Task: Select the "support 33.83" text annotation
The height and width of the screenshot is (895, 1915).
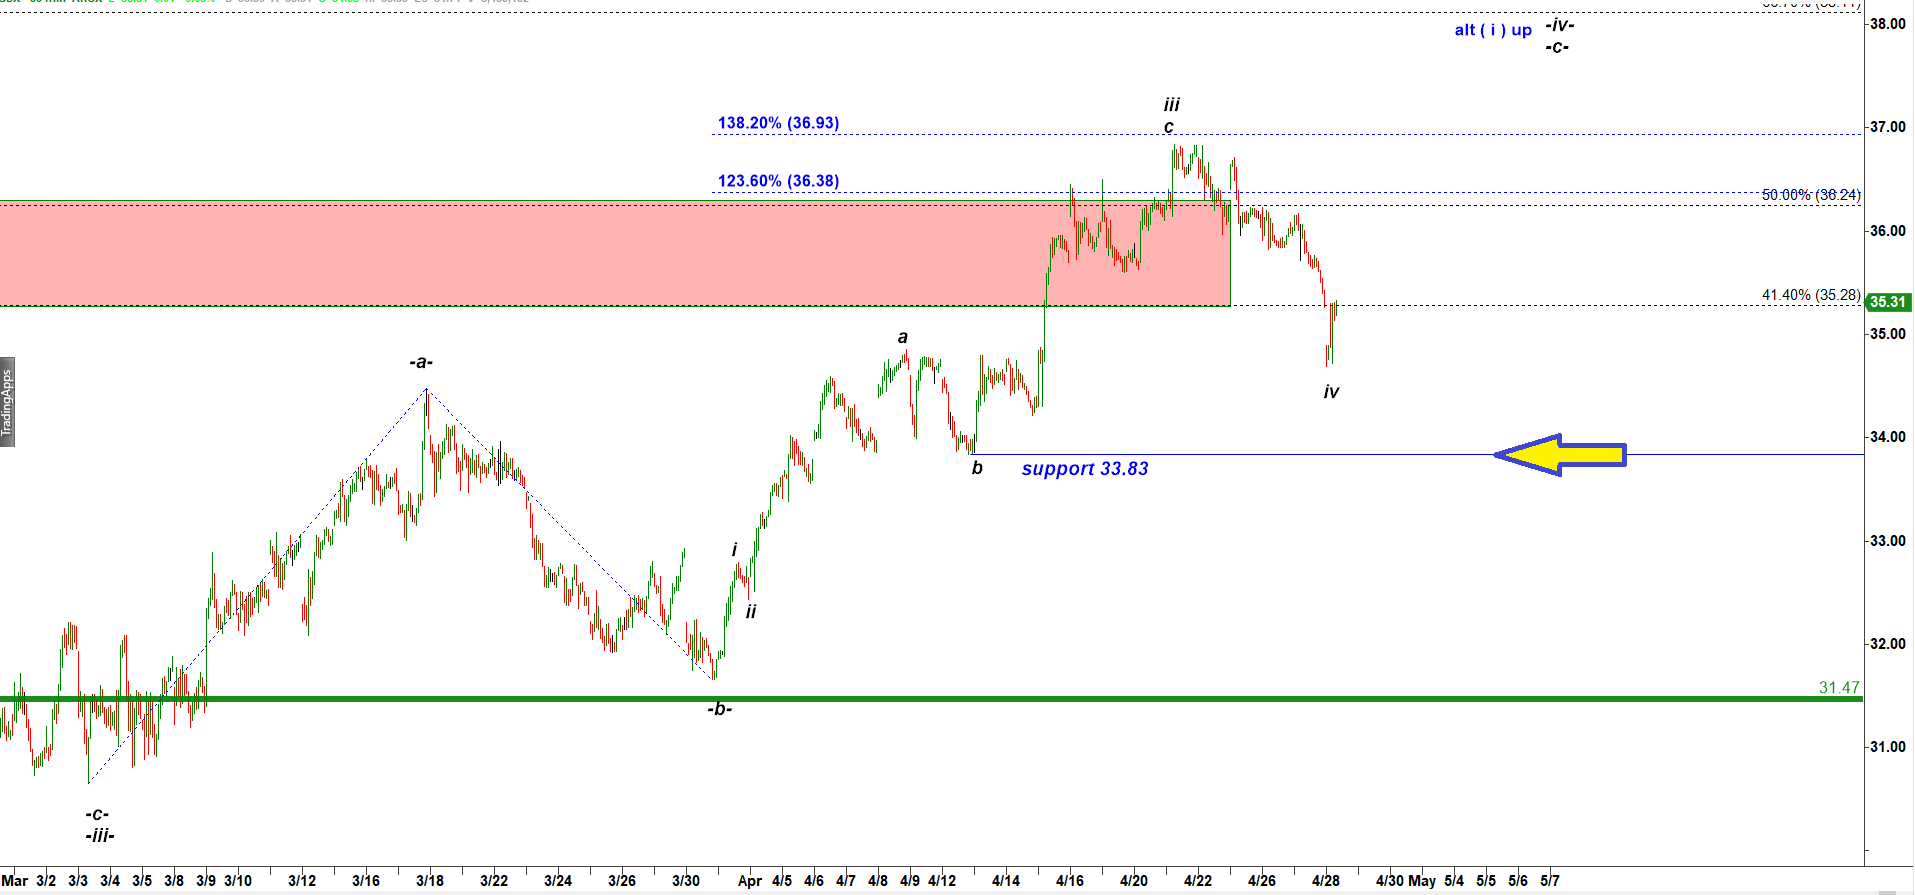Action: [1084, 469]
